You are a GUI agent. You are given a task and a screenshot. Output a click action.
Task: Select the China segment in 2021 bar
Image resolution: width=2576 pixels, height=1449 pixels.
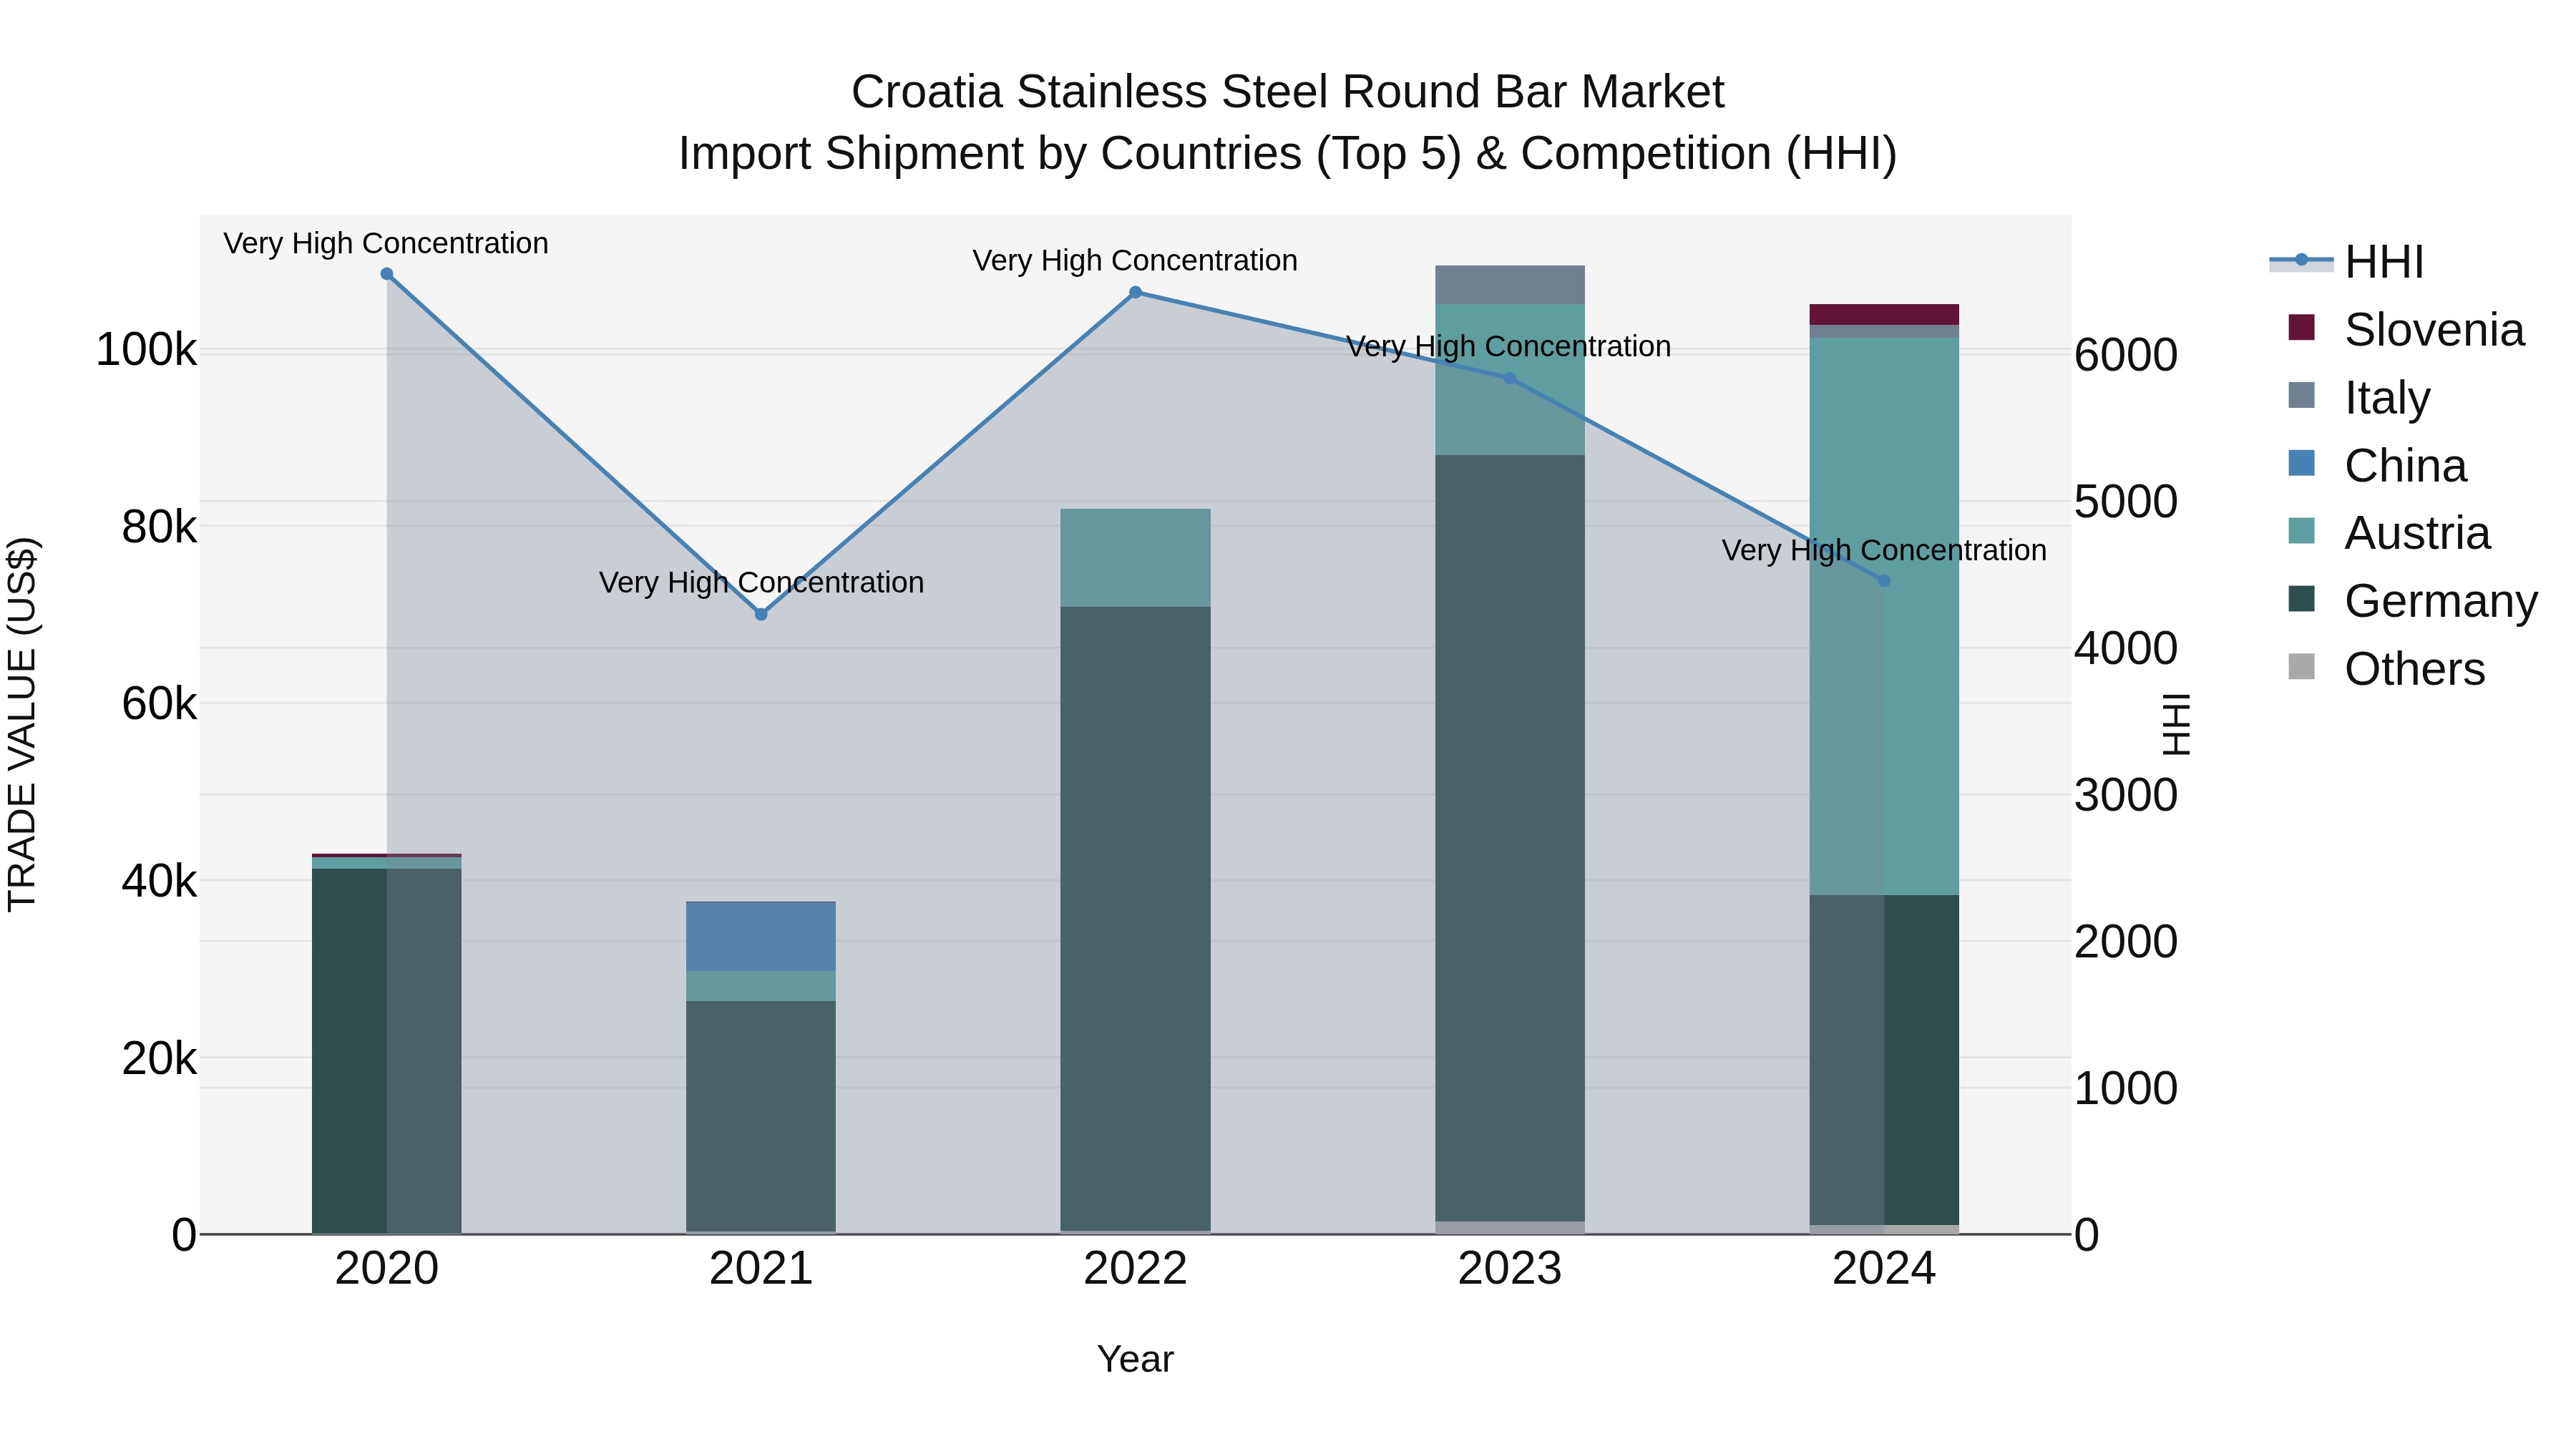761,936
